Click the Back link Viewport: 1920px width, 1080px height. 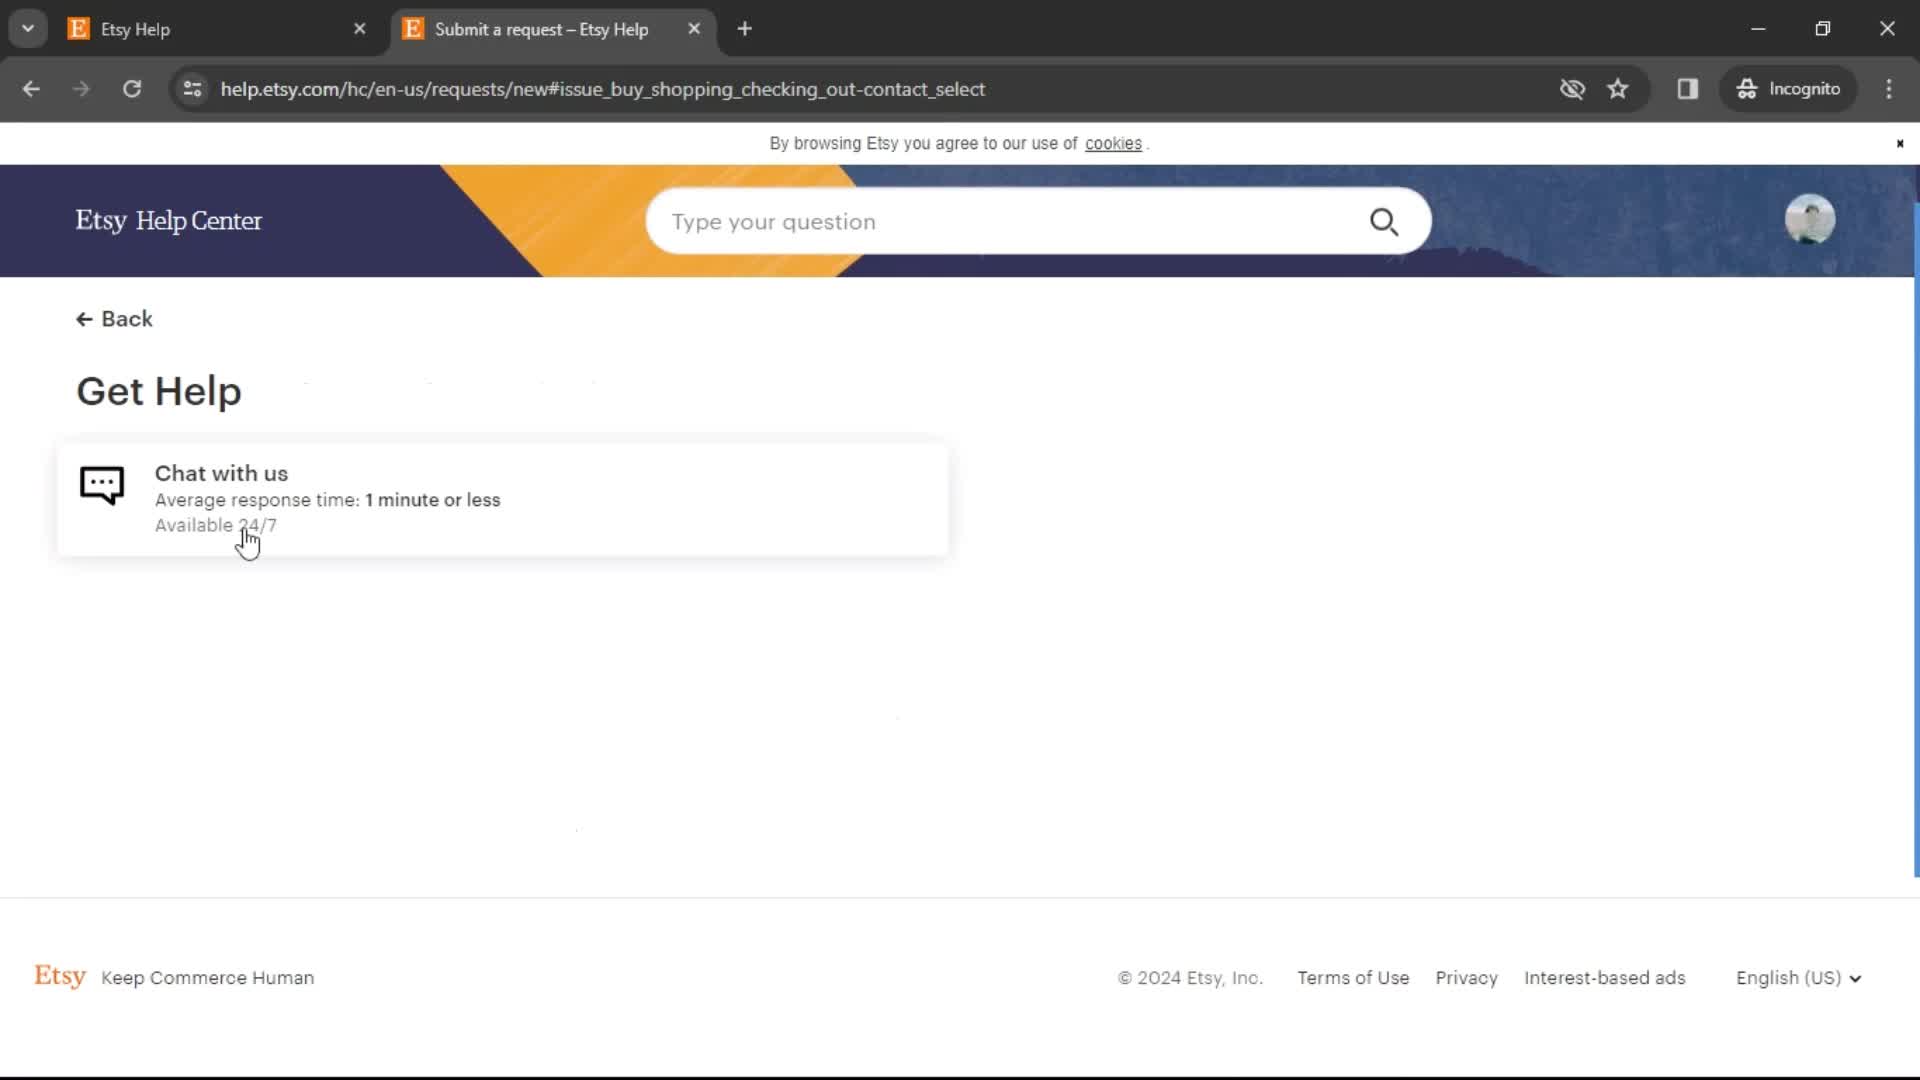(114, 319)
